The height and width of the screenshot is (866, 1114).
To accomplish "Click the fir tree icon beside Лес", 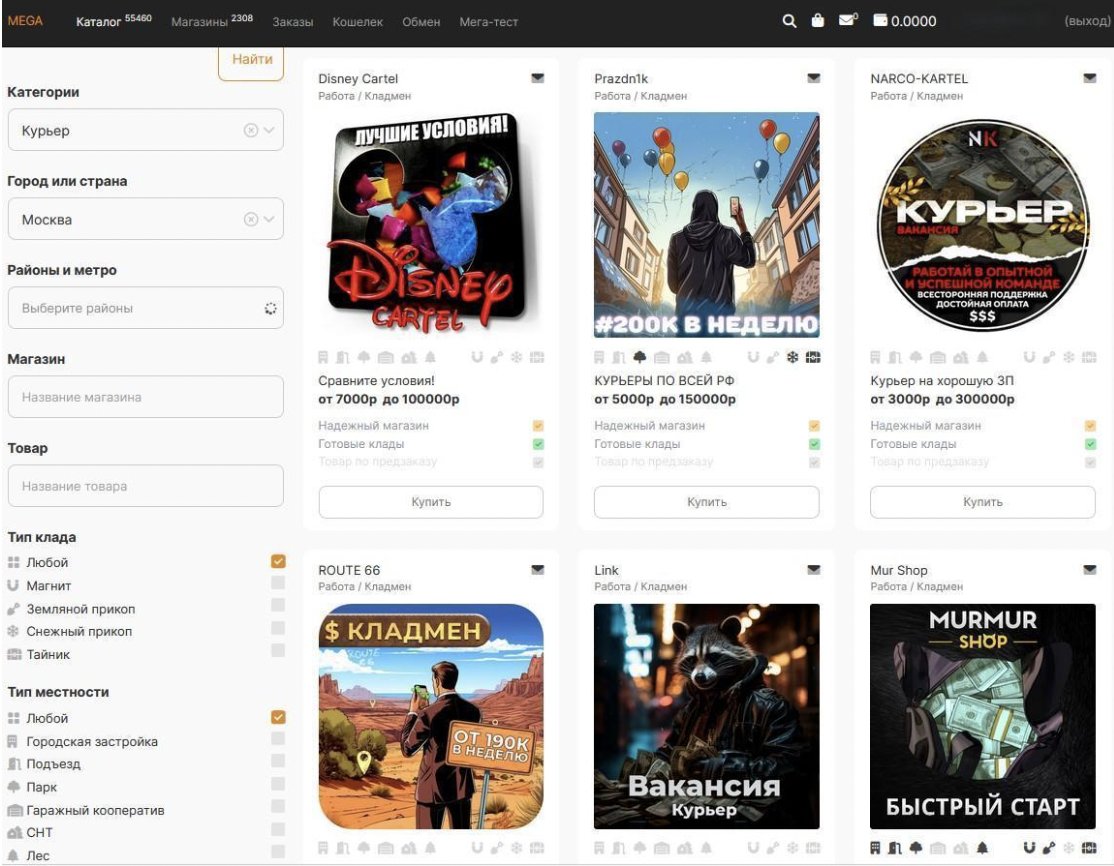I will tap(13, 855).
